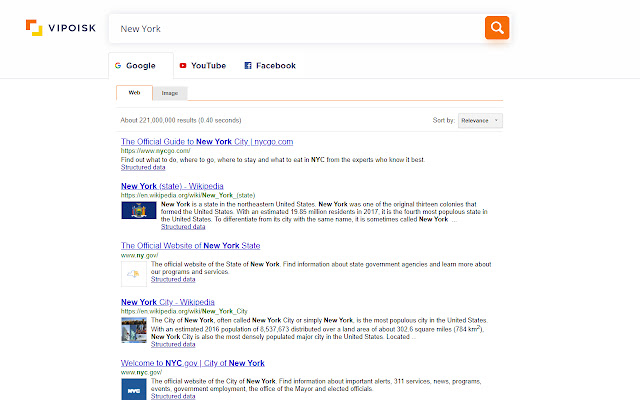Click the Sort by label
Image resolution: width=640 pixels, height=400 pixels.
pyautogui.click(x=443, y=120)
